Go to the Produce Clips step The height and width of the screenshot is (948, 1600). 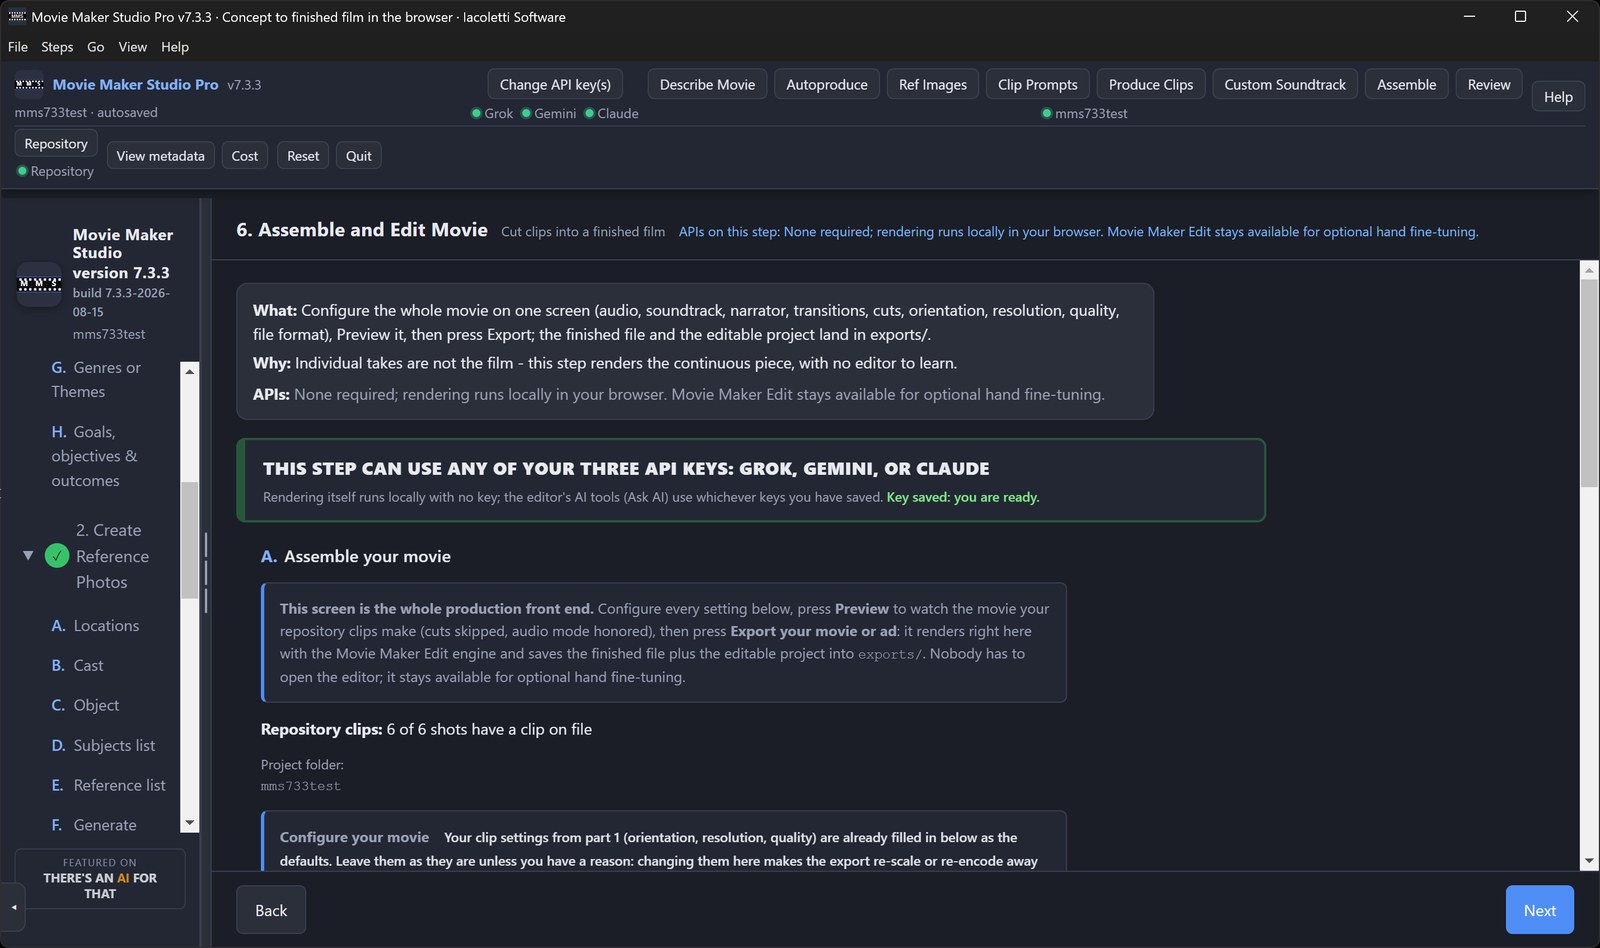tap(1151, 84)
